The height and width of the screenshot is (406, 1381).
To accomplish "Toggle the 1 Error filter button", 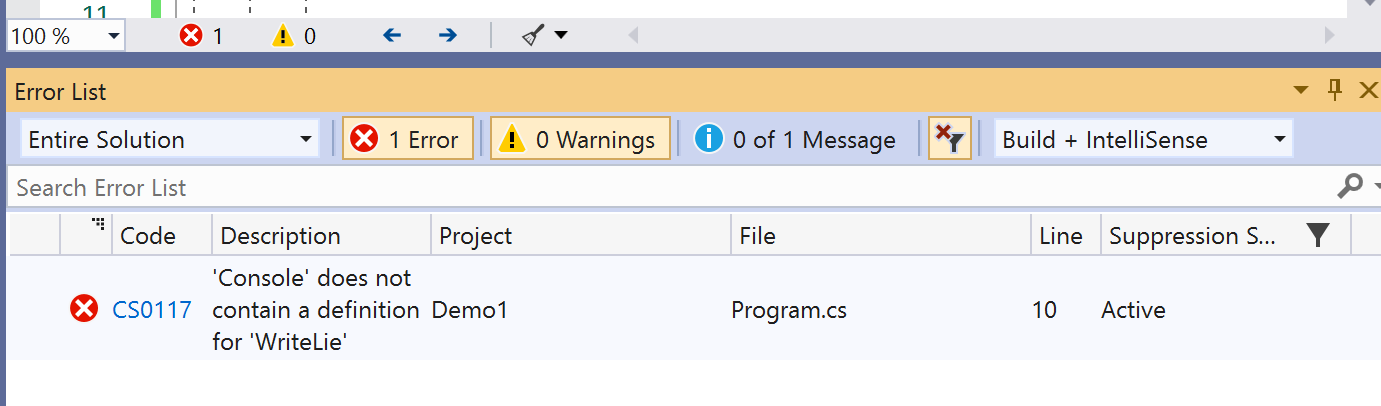I will 407,140.
